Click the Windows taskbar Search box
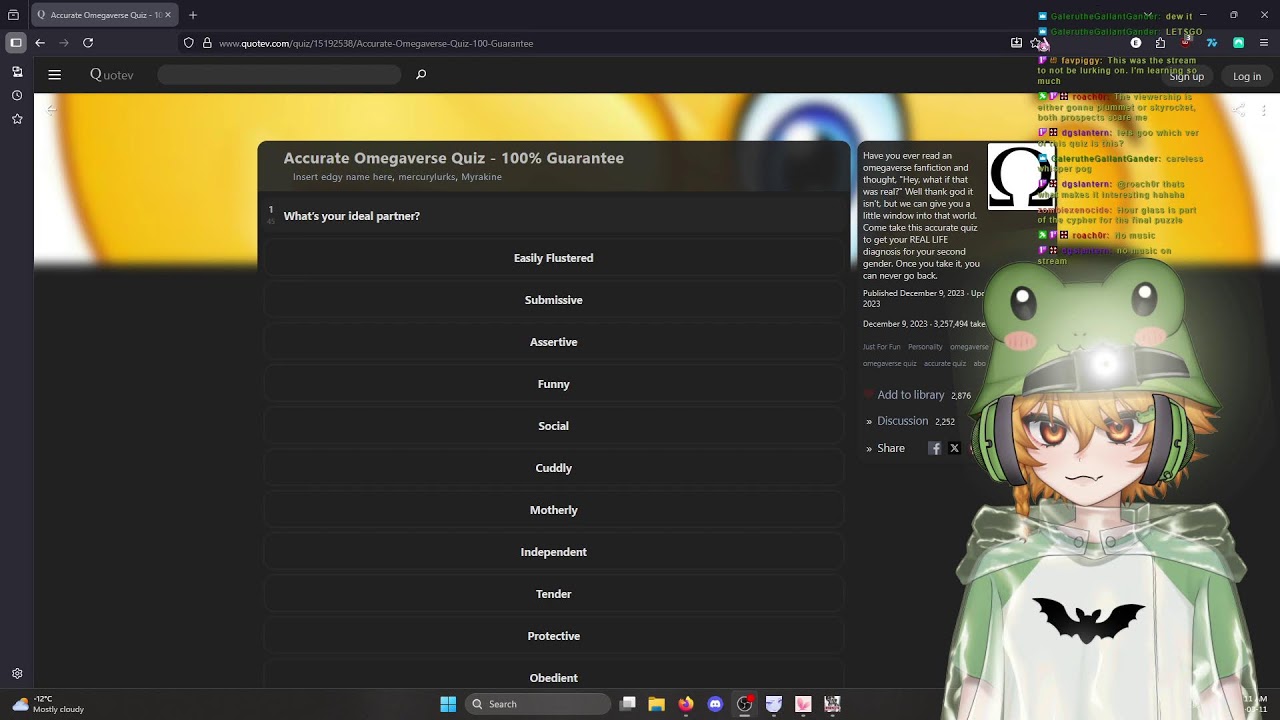Image resolution: width=1280 pixels, height=720 pixels. click(538, 704)
